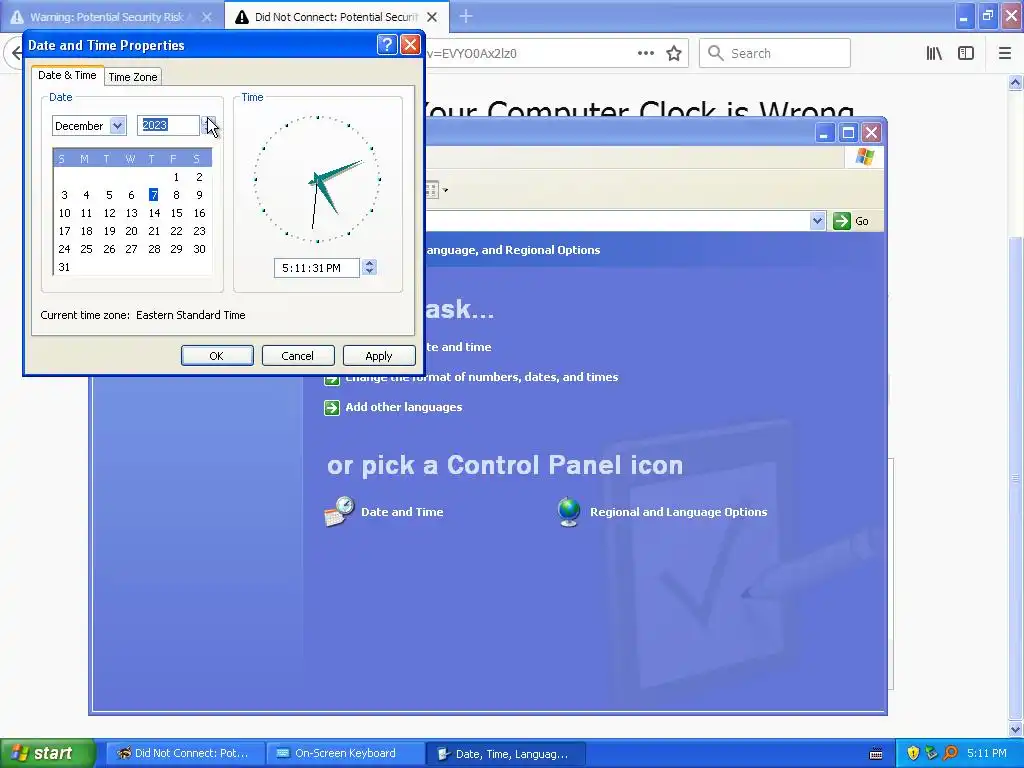Open the month dropdown showing December
Image resolution: width=1024 pixels, height=768 pixels.
pos(118,125)
